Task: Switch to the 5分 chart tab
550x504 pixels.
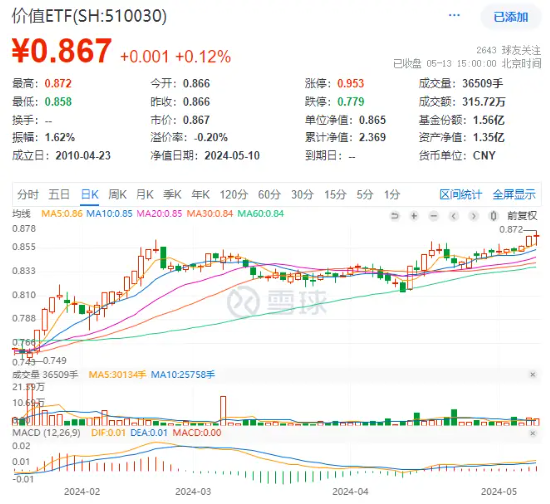Action: [x=365, y=194]
